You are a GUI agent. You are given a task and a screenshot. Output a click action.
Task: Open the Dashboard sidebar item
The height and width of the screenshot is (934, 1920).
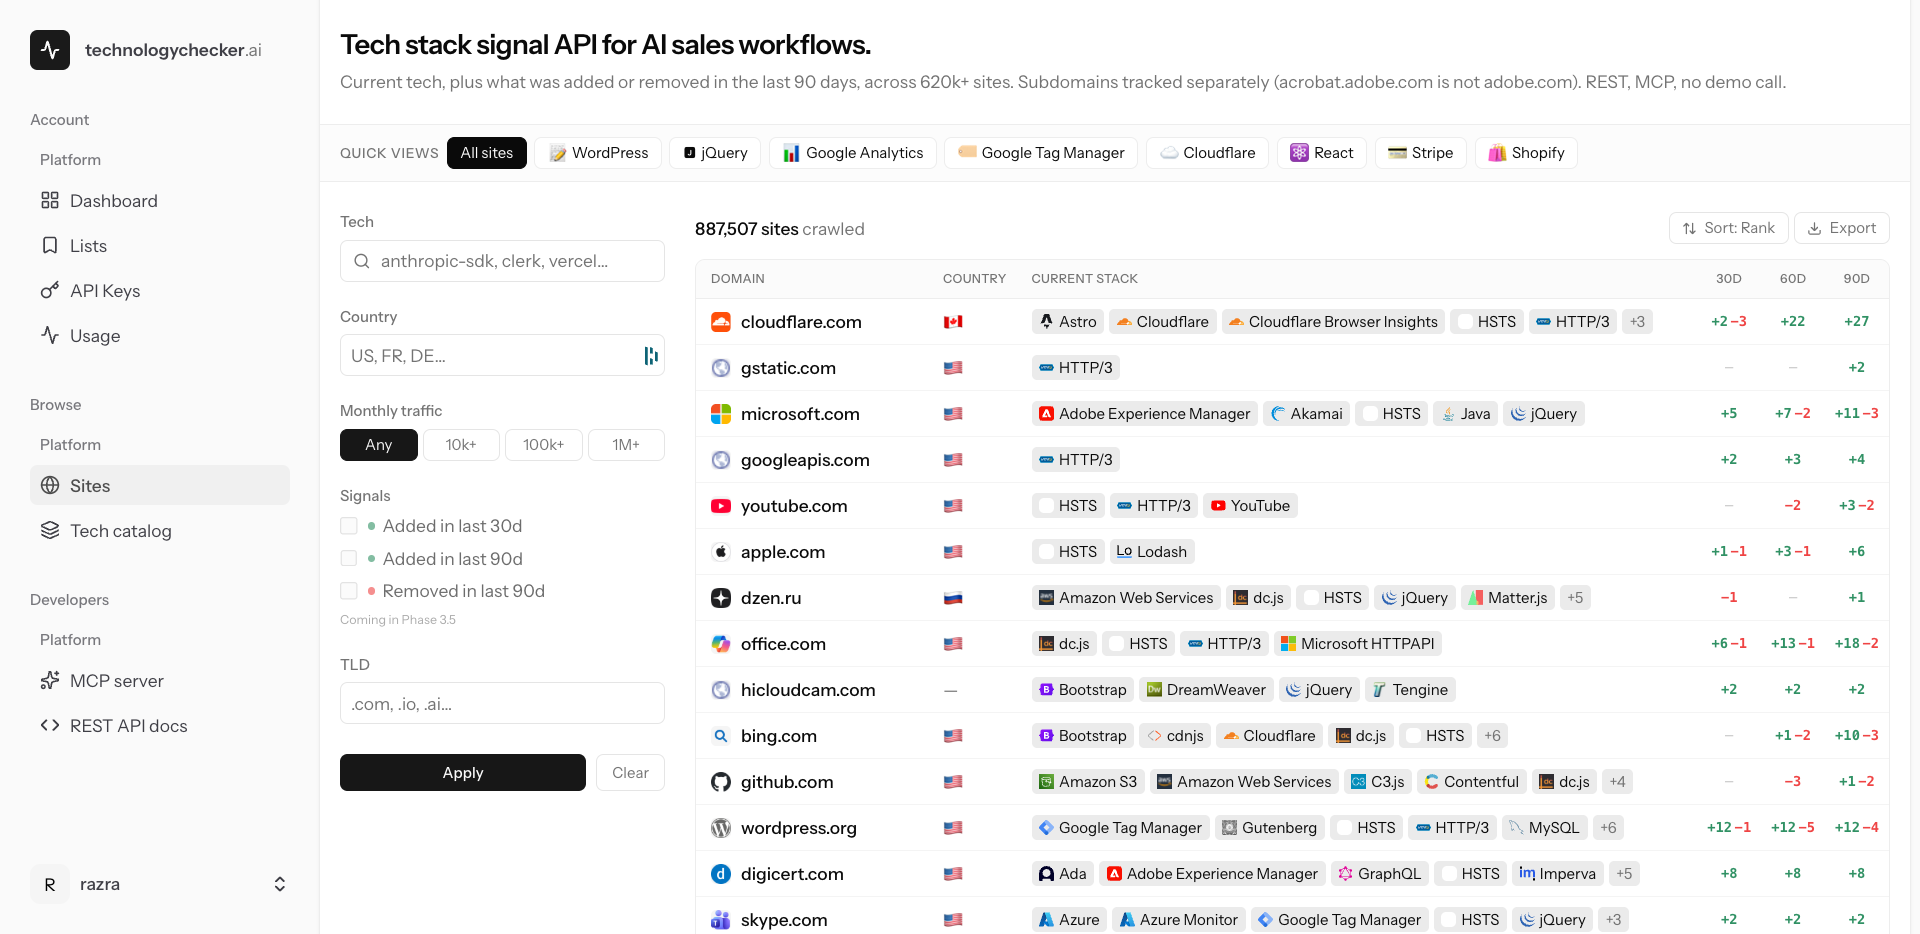(160, 201)
